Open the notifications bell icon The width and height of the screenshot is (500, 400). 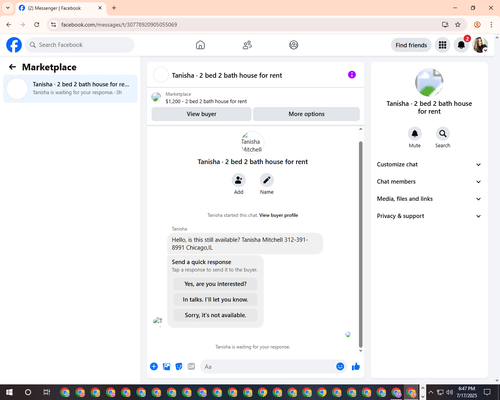coord(461,45)
